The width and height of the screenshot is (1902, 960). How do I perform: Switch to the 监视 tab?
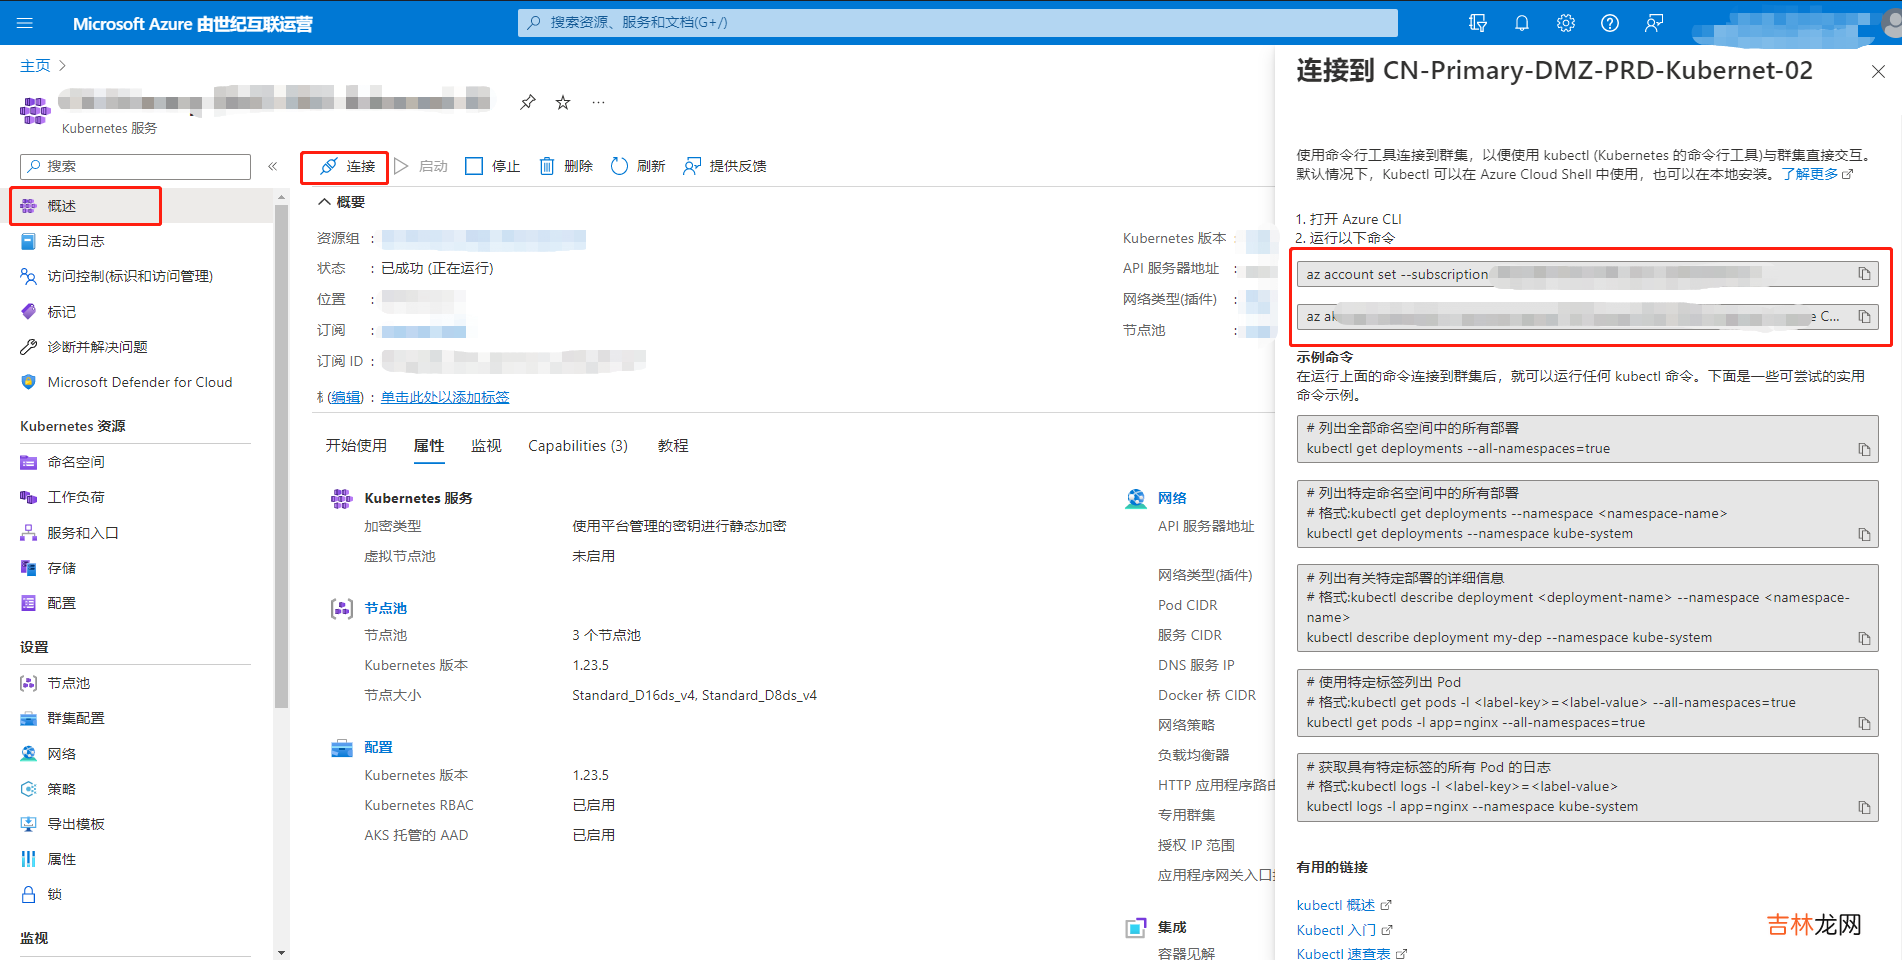pyautogui.click(x=486, y=446)
